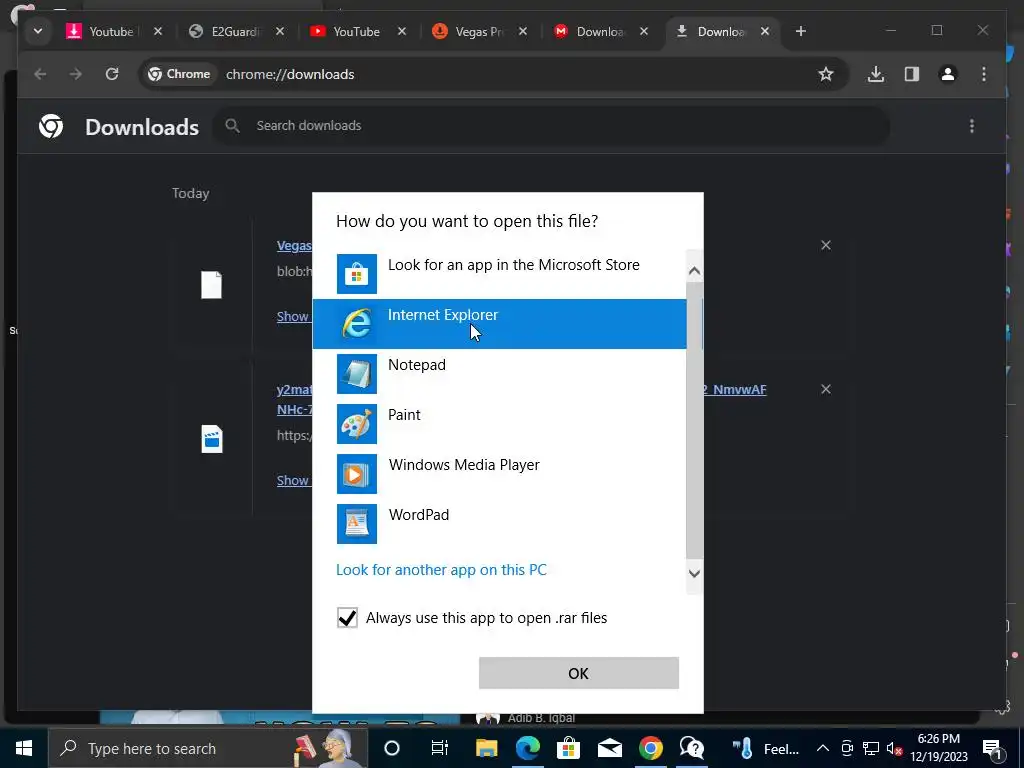The width and height of the screenshot is (1024, 768).
Task: Open the Vegas download file link
Action: coord(294,246)
